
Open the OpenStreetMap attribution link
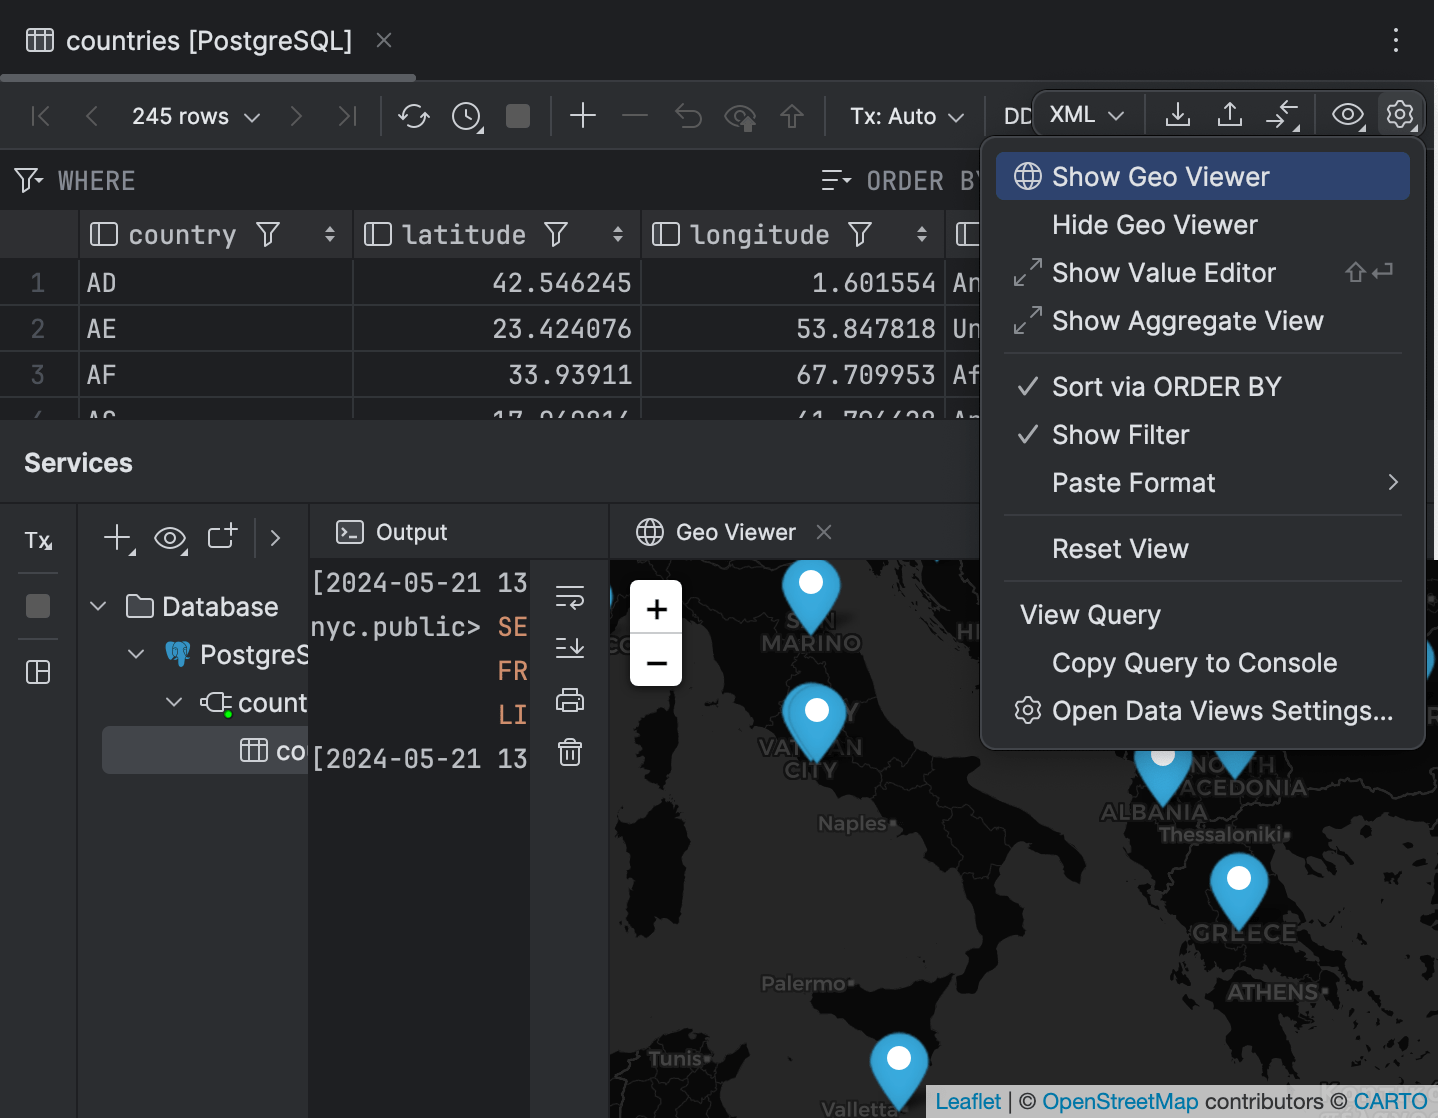[1120, 1101]
